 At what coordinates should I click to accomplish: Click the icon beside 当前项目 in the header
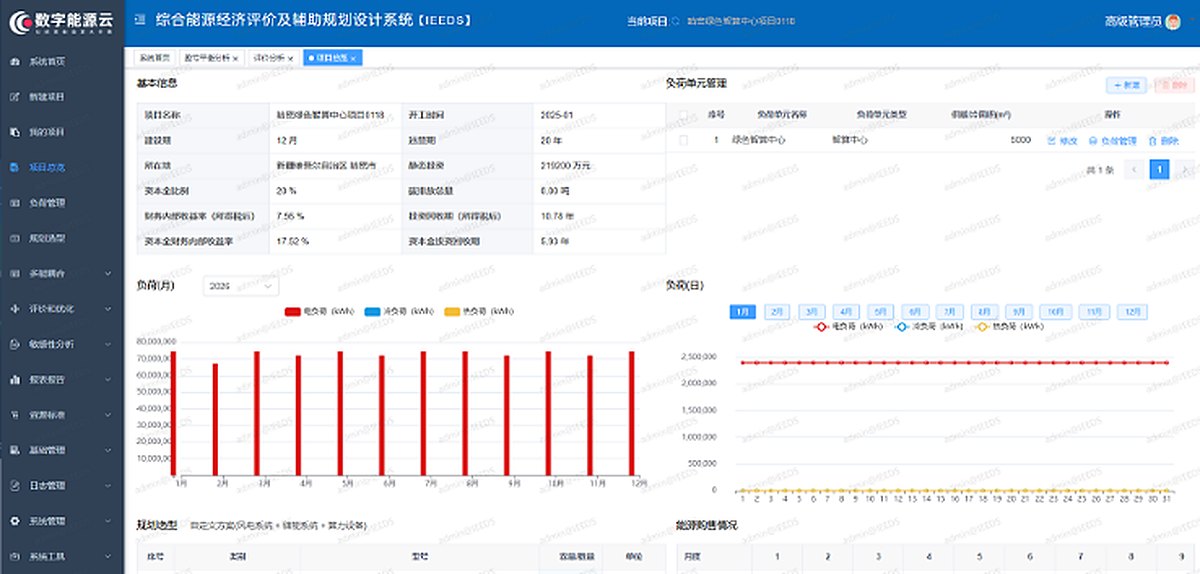coord(675,21)
